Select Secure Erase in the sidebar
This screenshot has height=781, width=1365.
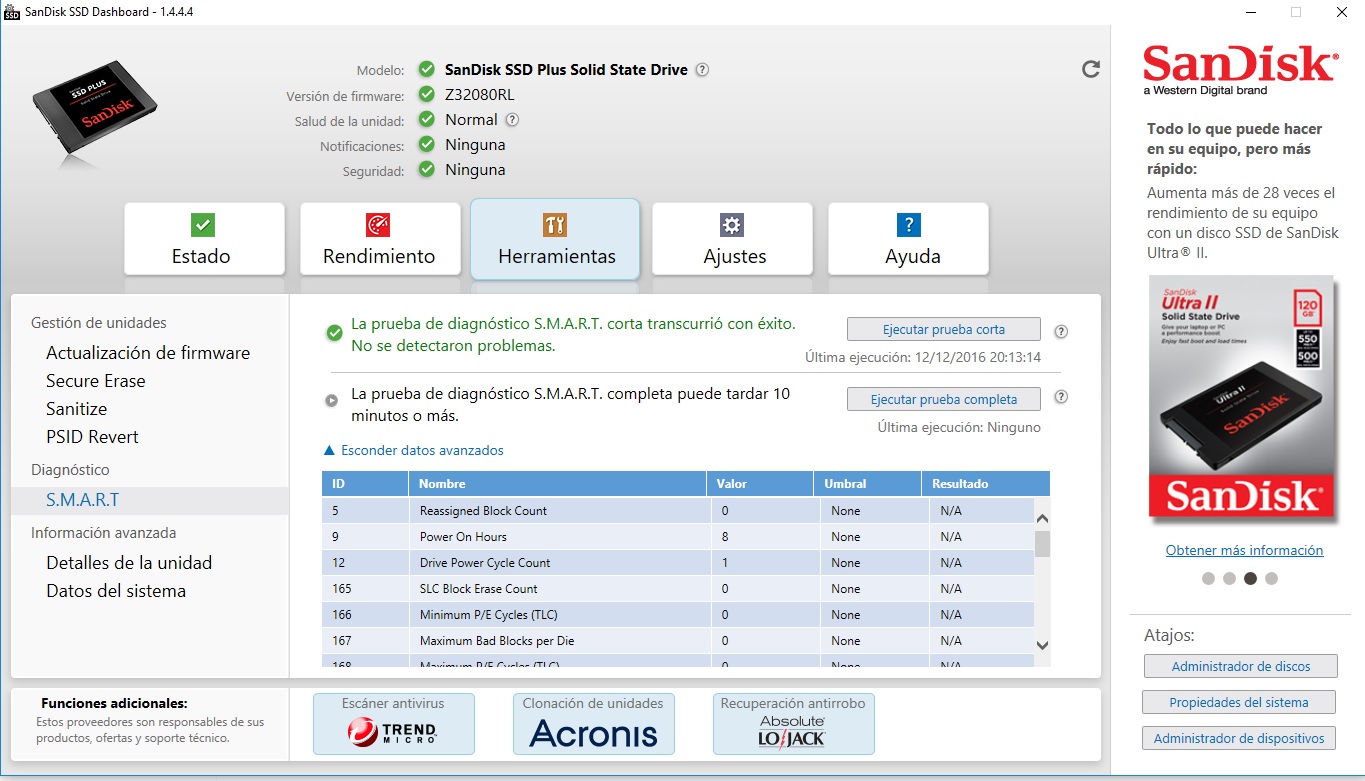[96, 381]
